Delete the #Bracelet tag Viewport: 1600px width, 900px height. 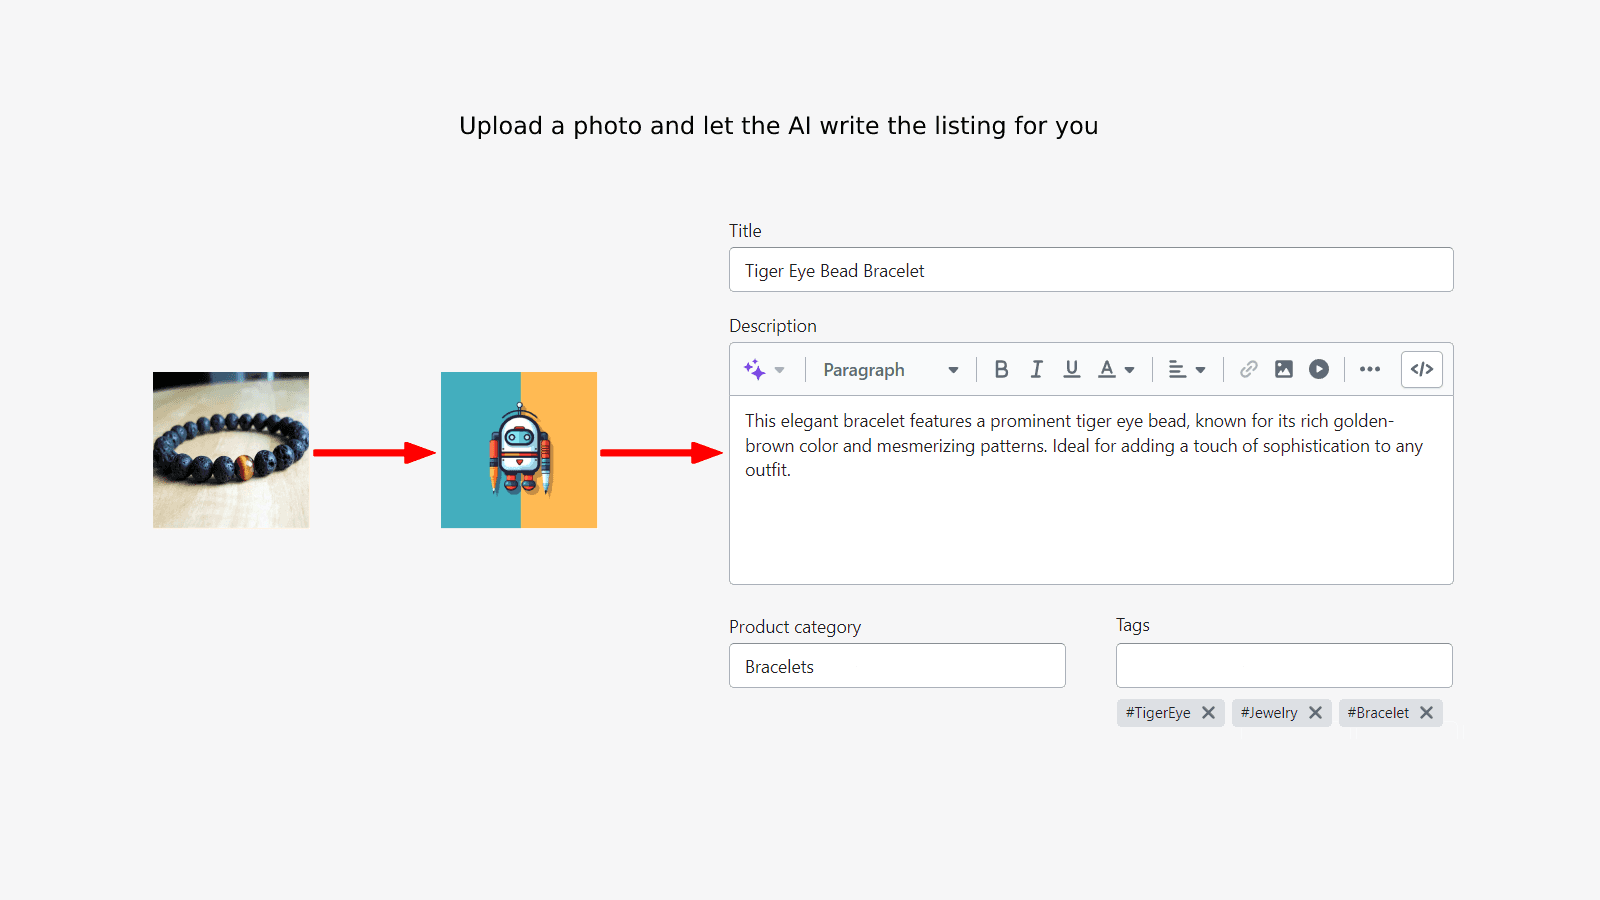click(x=1426, y=713)
